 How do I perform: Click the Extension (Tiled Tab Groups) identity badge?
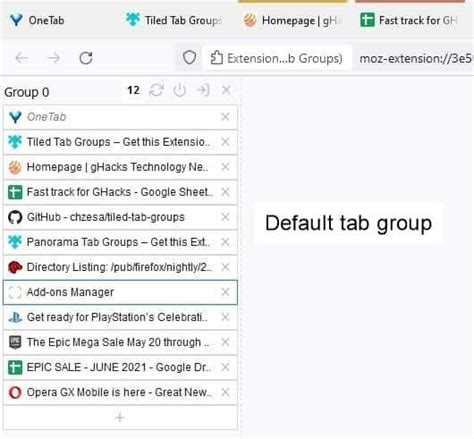pyautogui.click(x=277, y=58)
